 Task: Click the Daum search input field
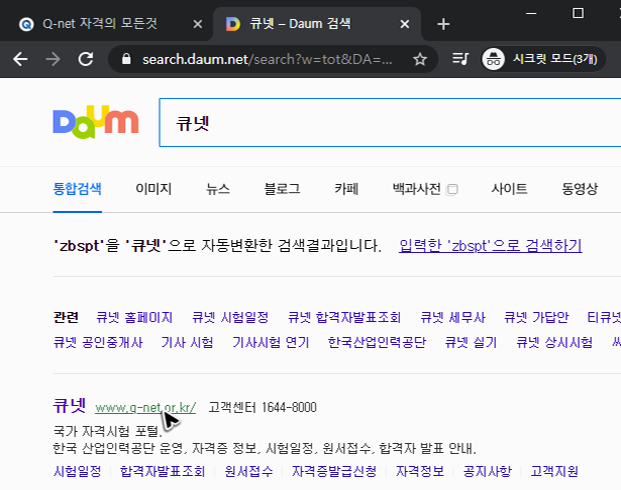click(x=390, y=122)
